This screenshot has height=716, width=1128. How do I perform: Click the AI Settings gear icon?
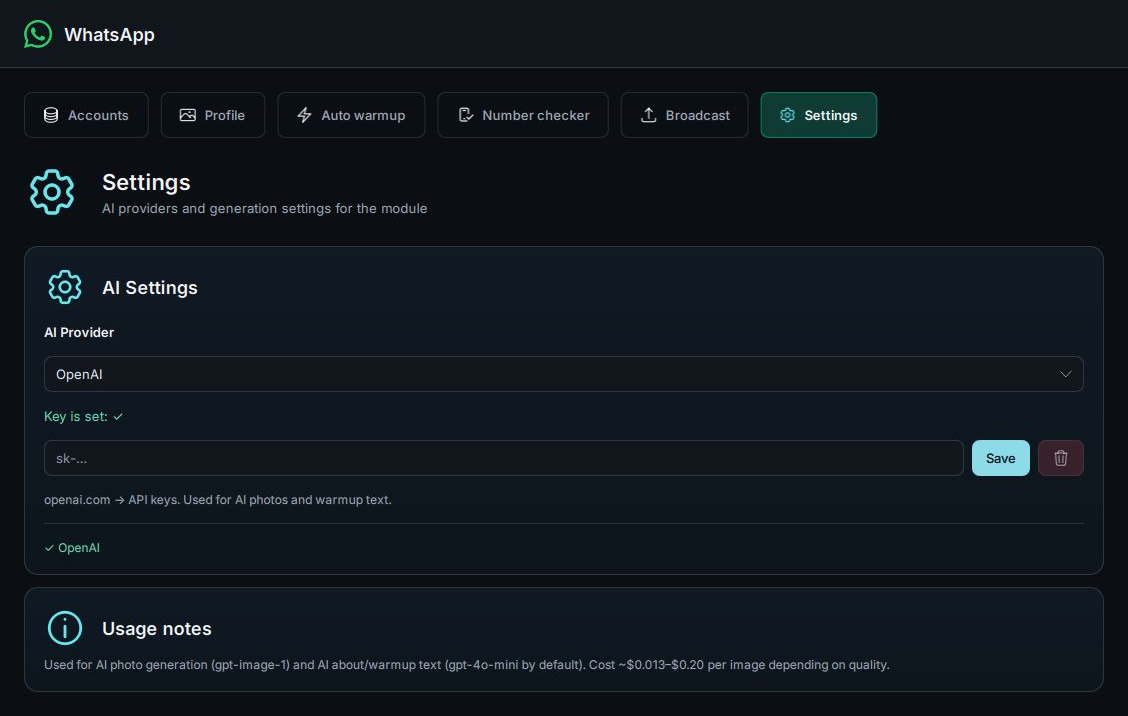point(65,287)
